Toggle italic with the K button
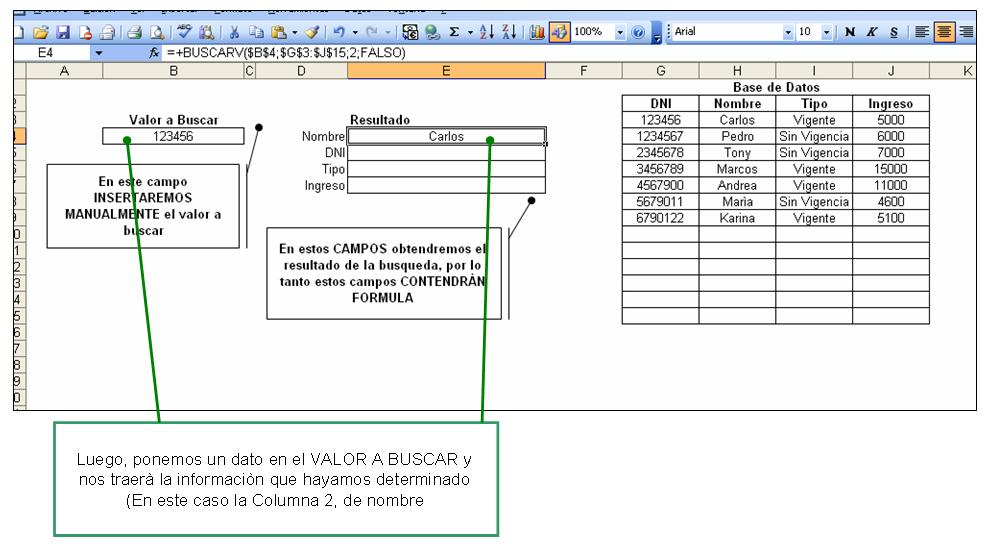 (x=872, y=32)
